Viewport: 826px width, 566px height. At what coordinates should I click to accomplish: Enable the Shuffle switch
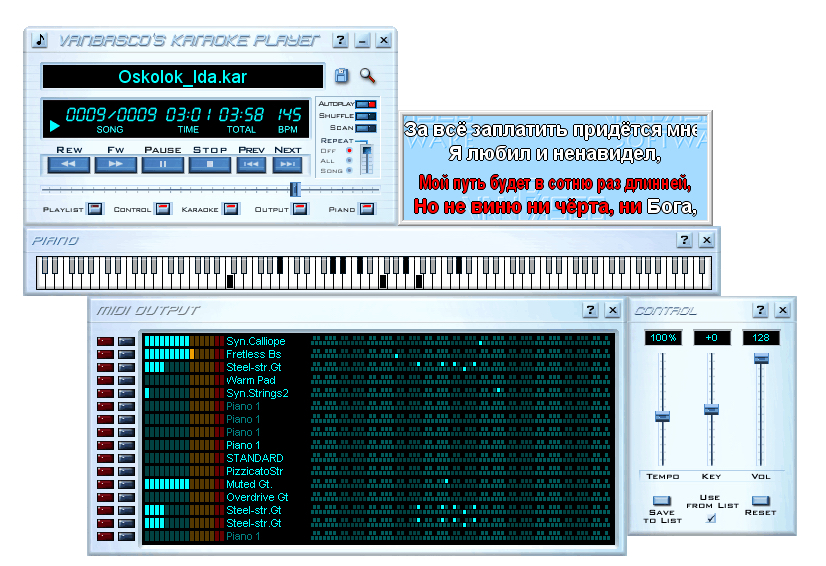point(366,116)
